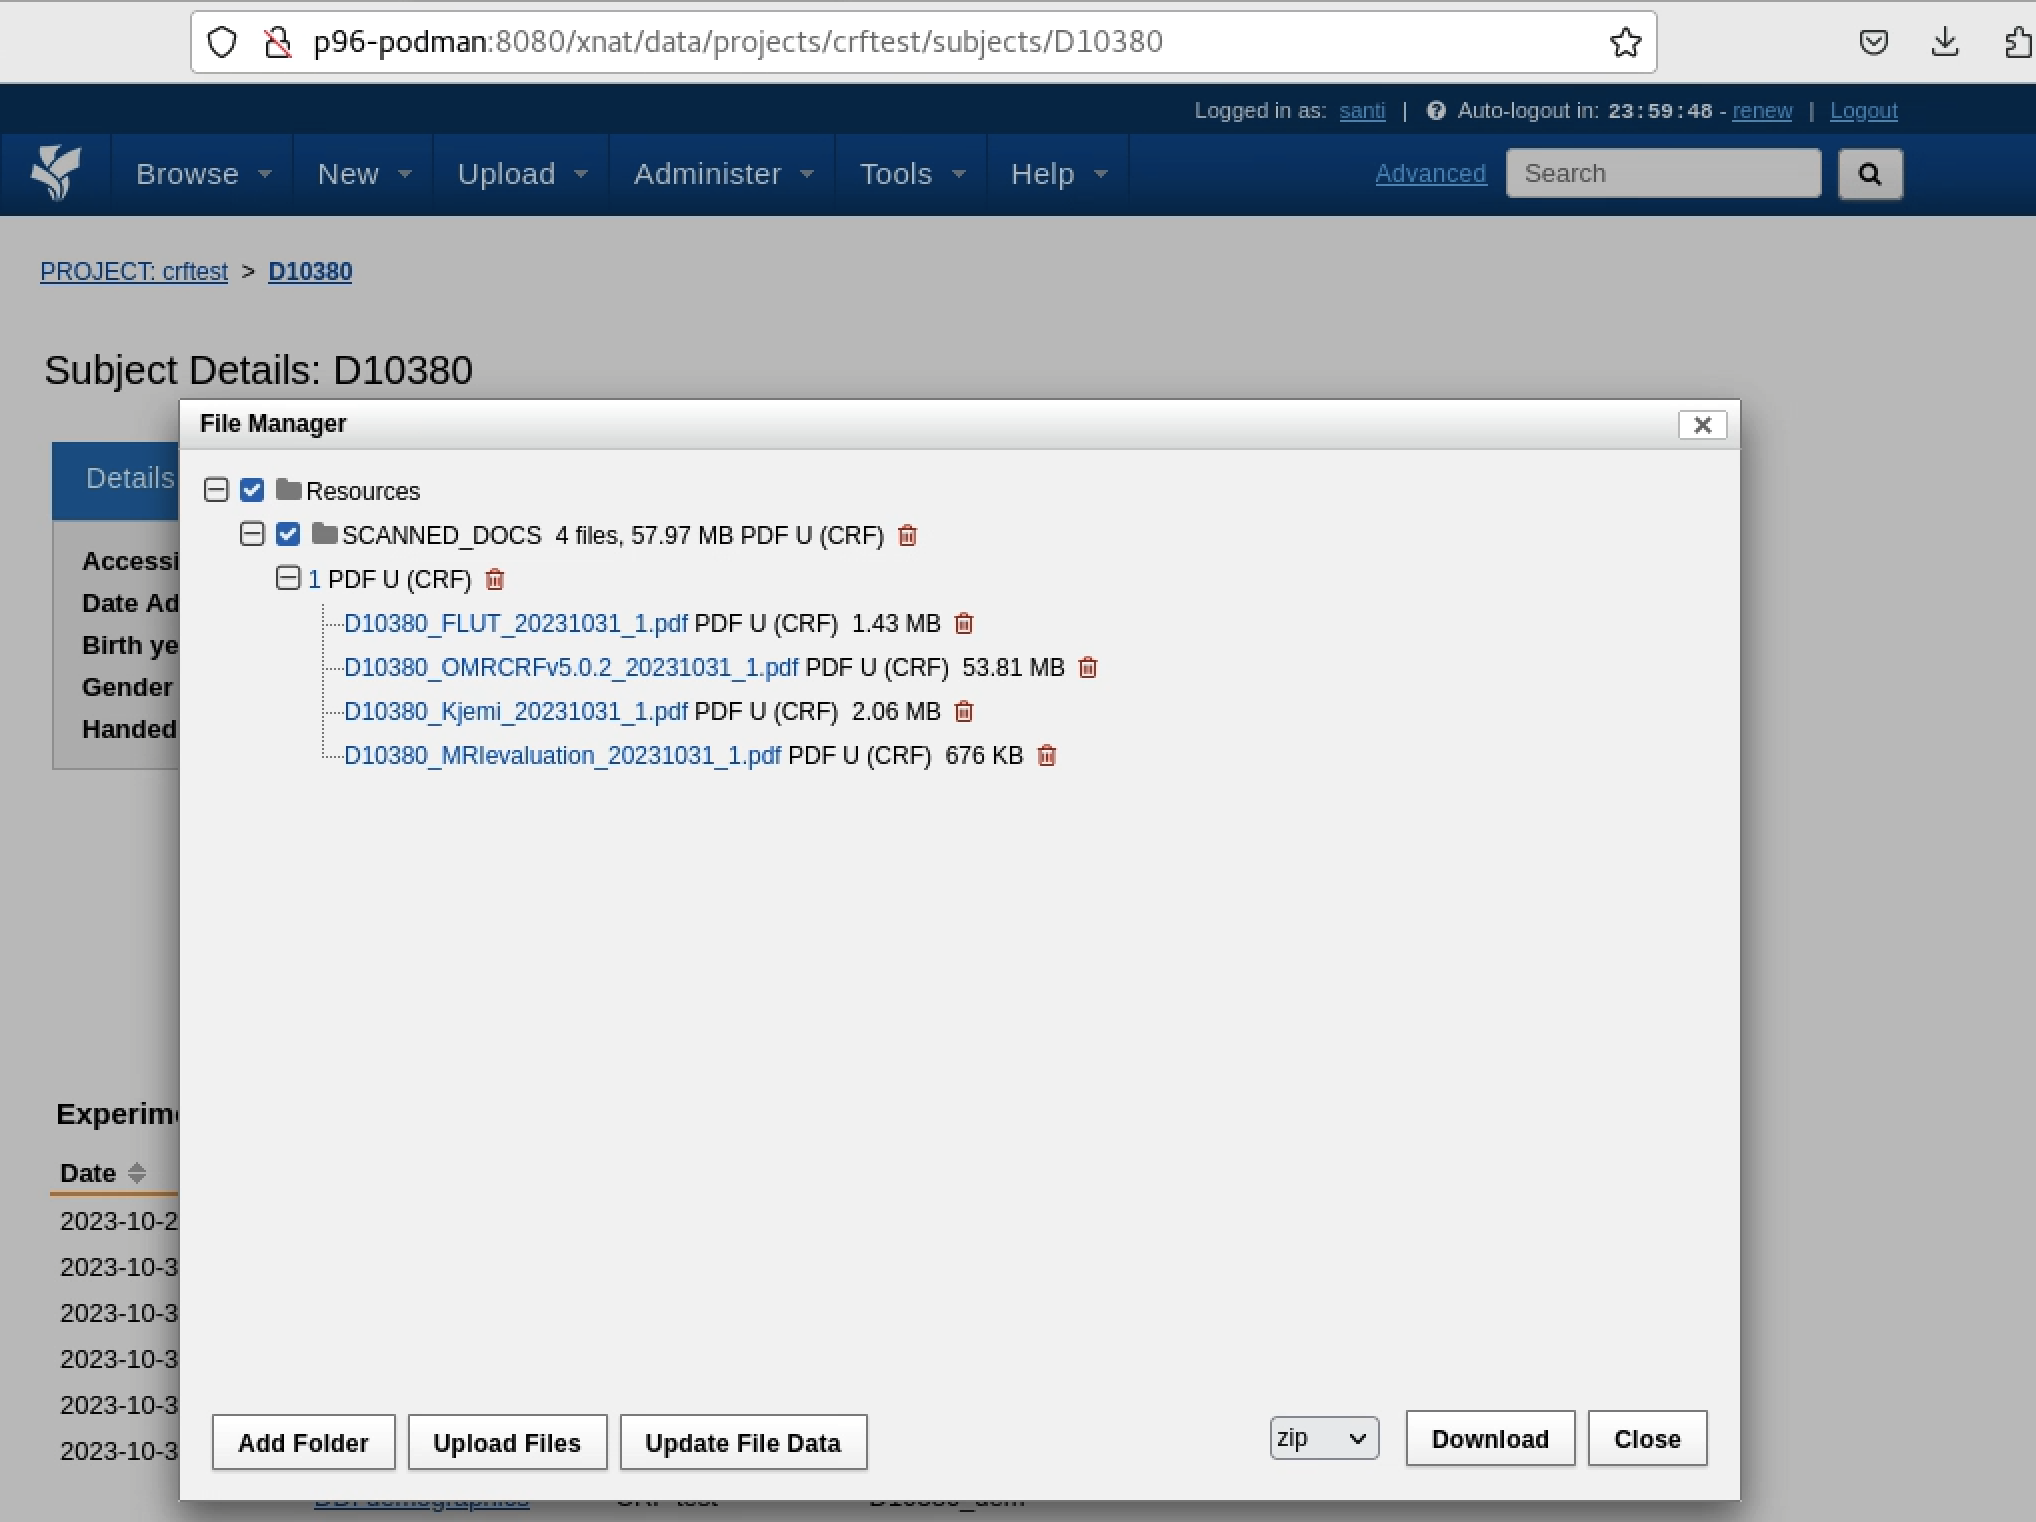Switch to the Details tab
The height and width of the screenshot is (1522, 2036).
pos(128,478)
